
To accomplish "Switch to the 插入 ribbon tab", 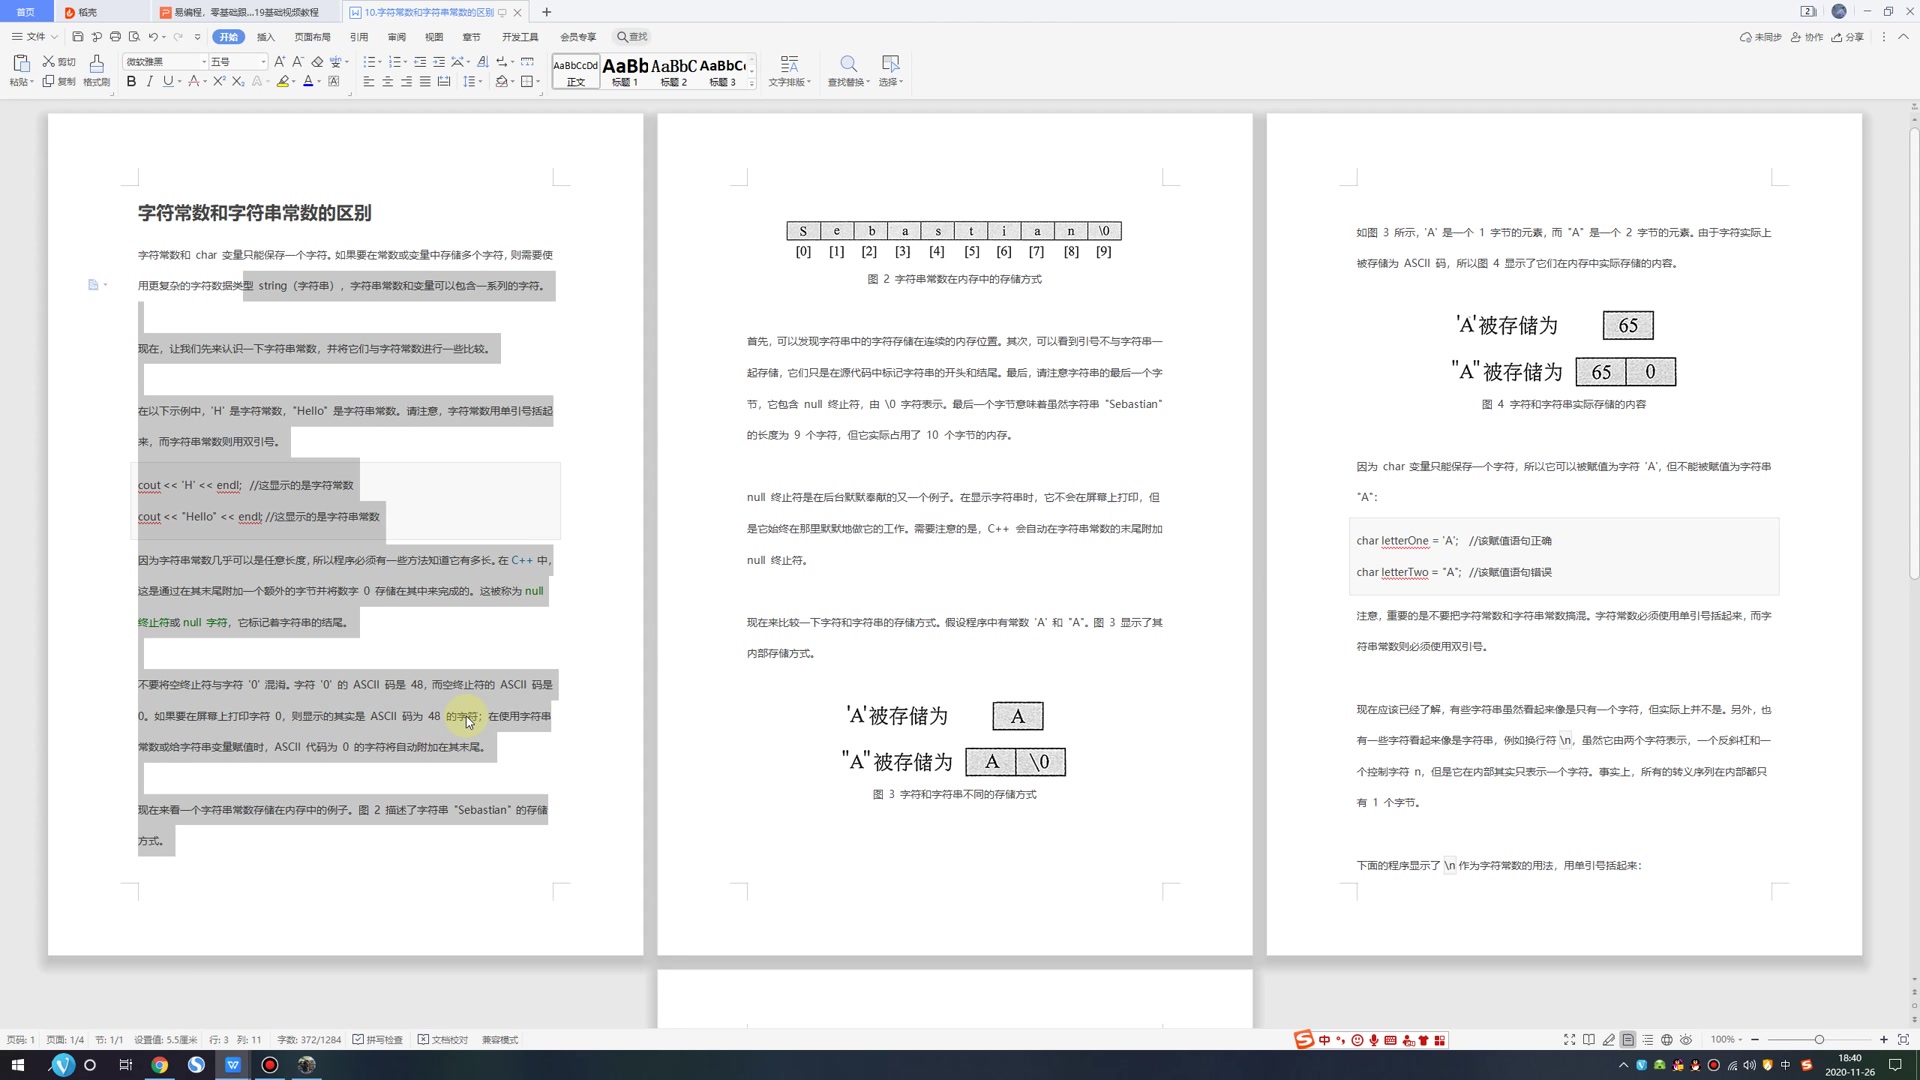I will [264, 37].
